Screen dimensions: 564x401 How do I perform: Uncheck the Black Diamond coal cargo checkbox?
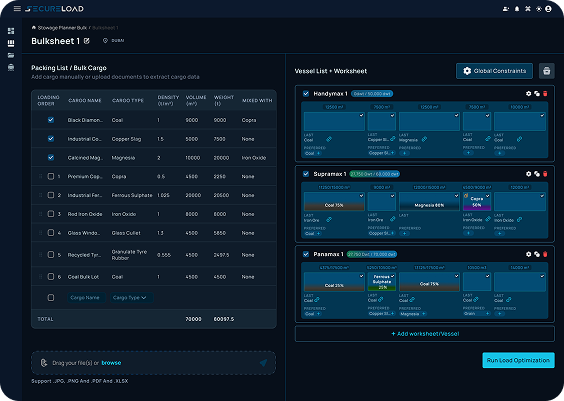[x=51, y=120]
